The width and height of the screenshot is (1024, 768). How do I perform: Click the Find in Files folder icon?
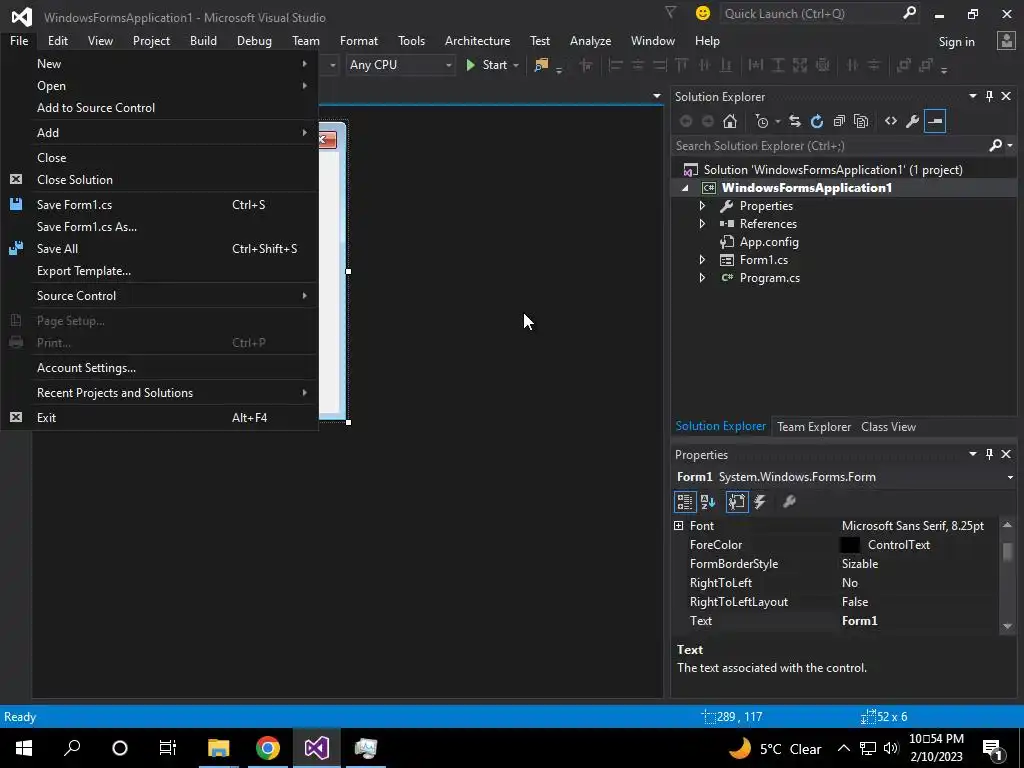(x=541, y=65)
